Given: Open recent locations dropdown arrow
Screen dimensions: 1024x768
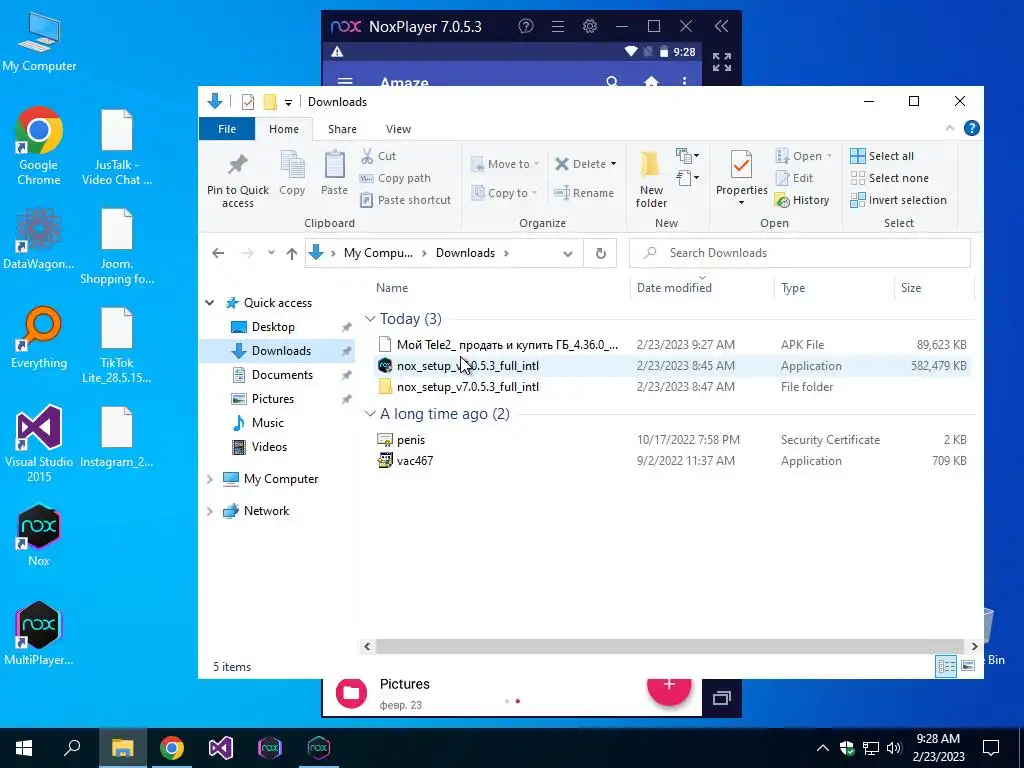Looking at the screenshot, I should coord(271,253).
